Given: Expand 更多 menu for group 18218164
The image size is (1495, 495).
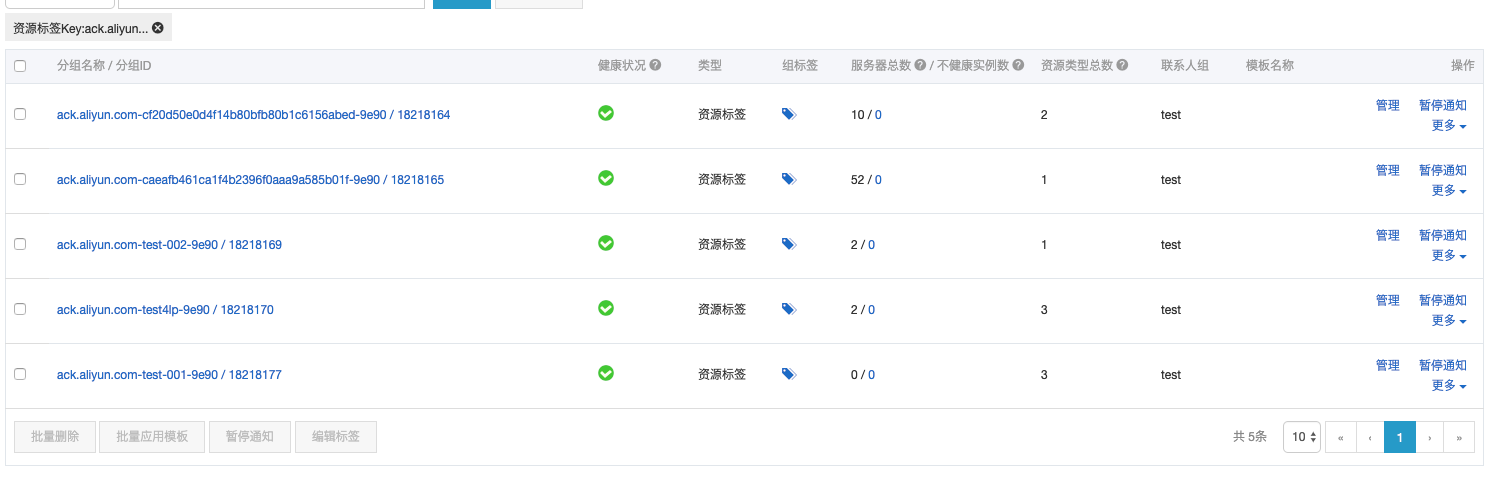Looking at the screenshot, I should 1449,126.
